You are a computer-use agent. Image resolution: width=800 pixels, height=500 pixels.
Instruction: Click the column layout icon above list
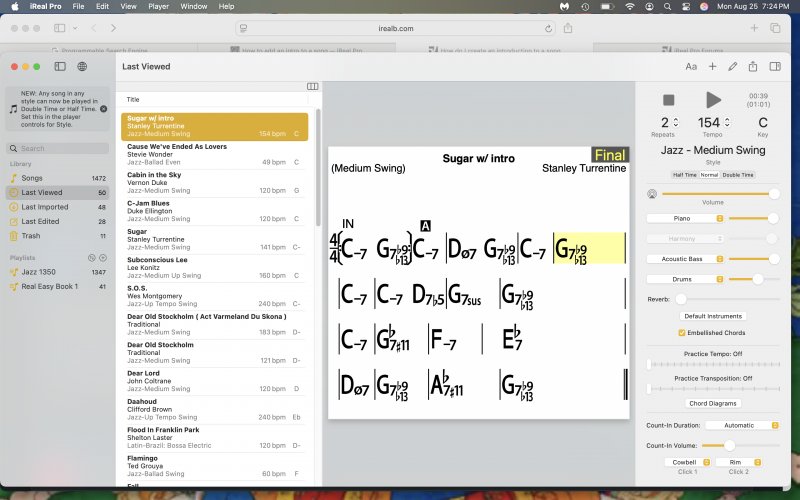[312, 87]
